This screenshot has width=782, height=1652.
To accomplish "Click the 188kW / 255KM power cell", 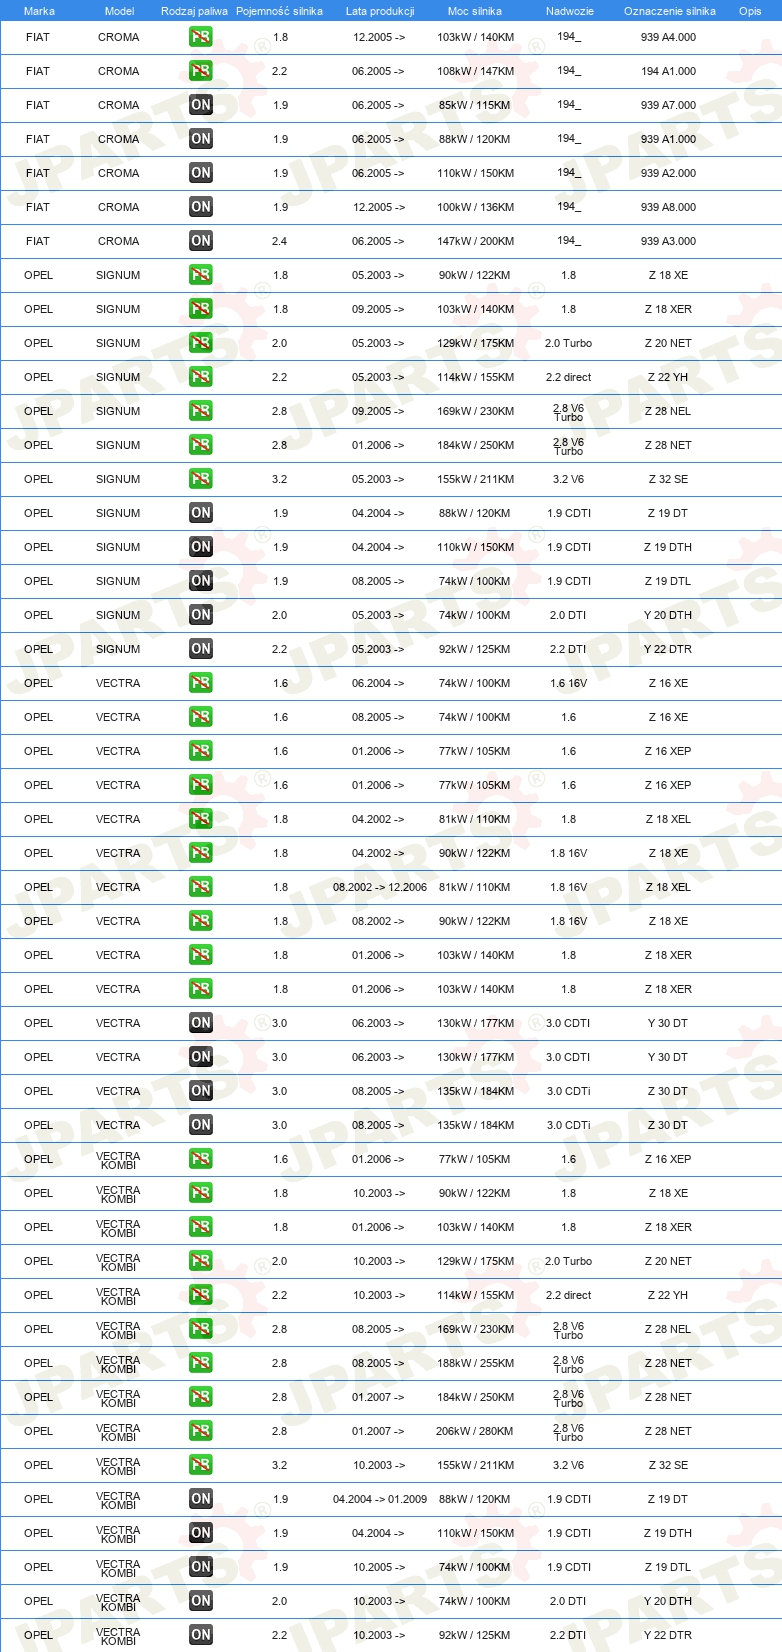I will pos(476,1363).
